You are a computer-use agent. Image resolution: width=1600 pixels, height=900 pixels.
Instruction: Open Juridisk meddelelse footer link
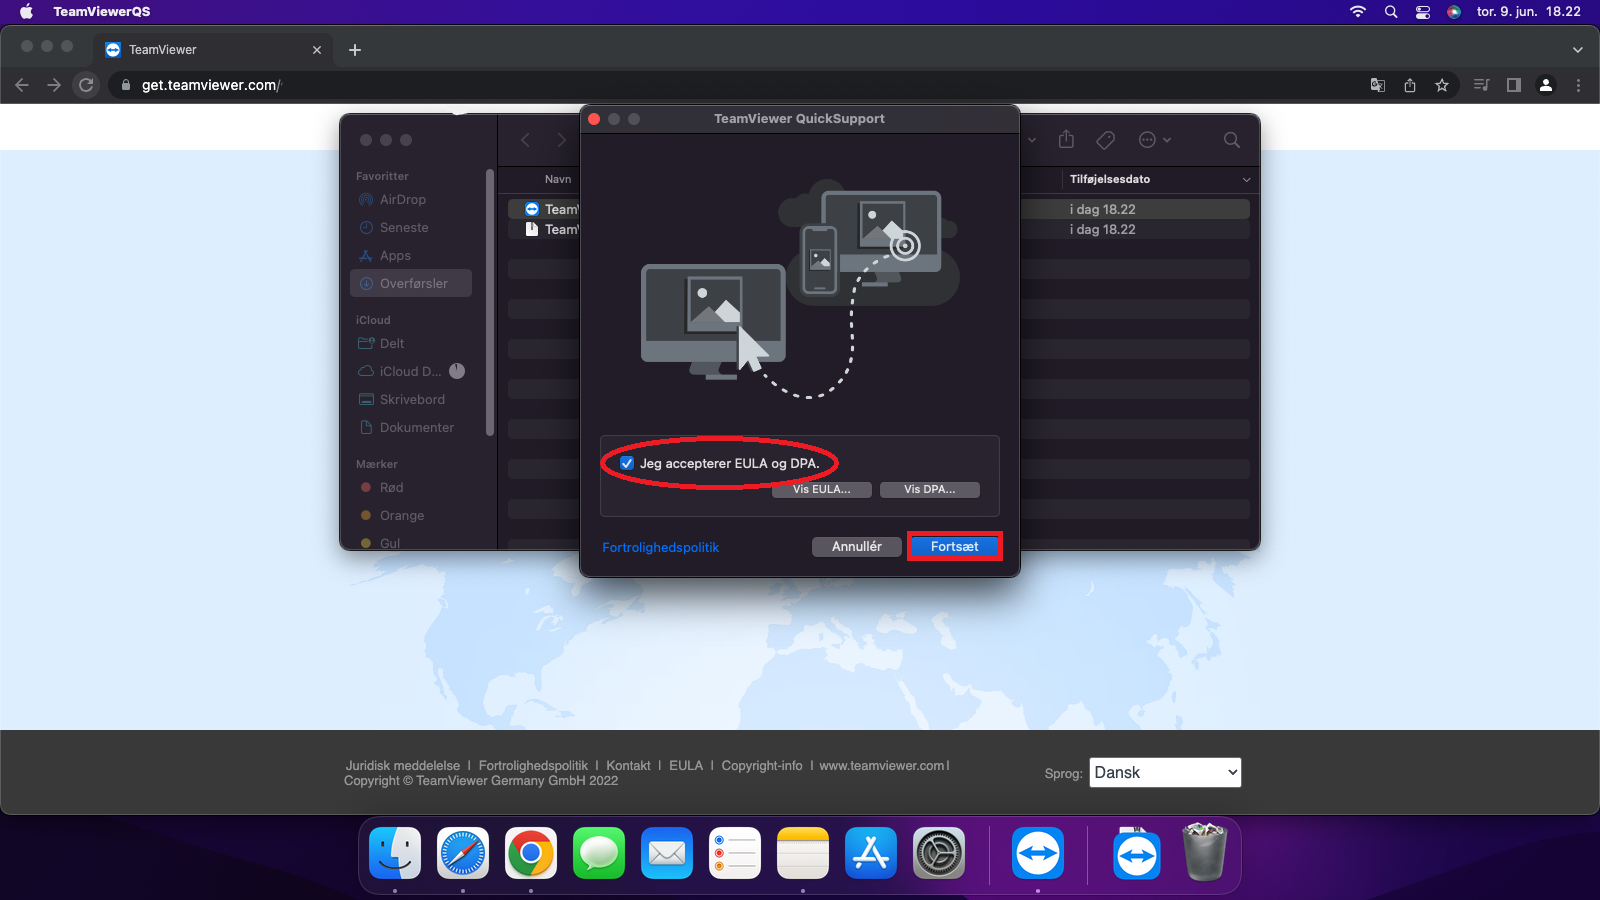403,766
